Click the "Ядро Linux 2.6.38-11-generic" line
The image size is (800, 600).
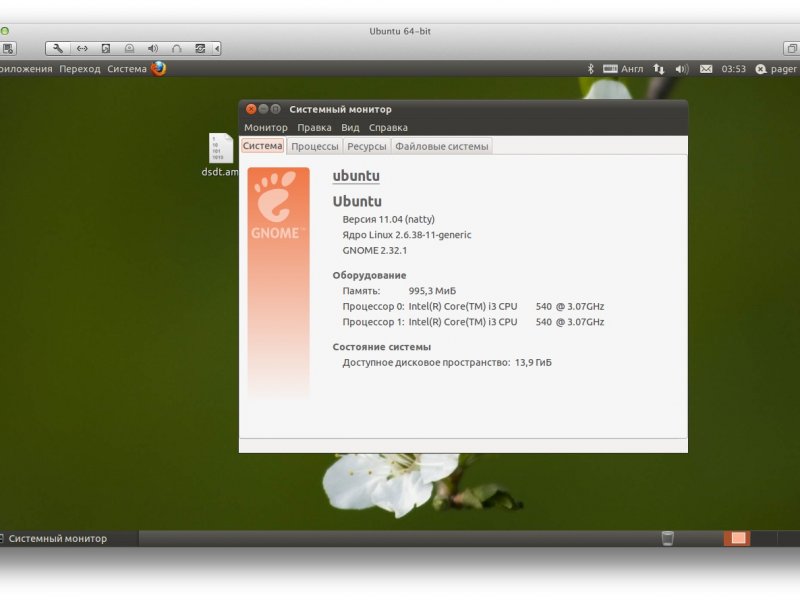point(407,235)
